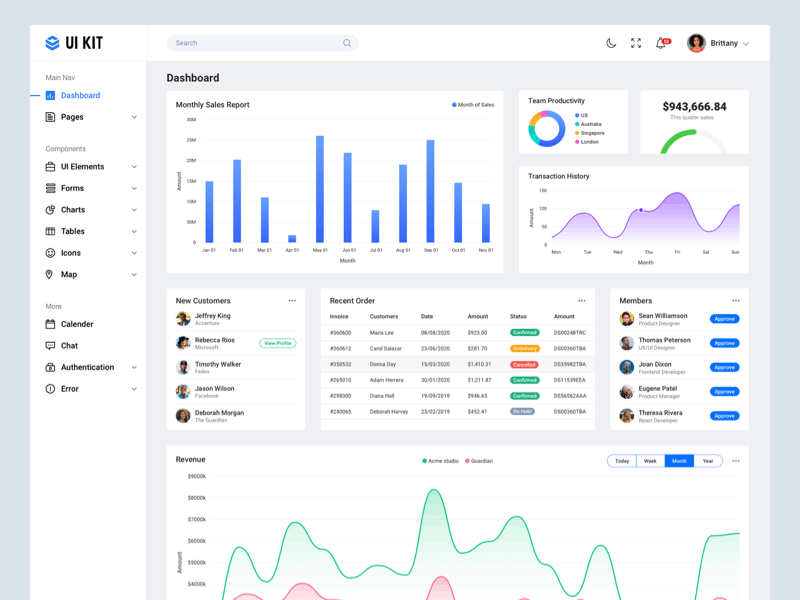Switch Revenue chart to Year tab

pos(708,461)
